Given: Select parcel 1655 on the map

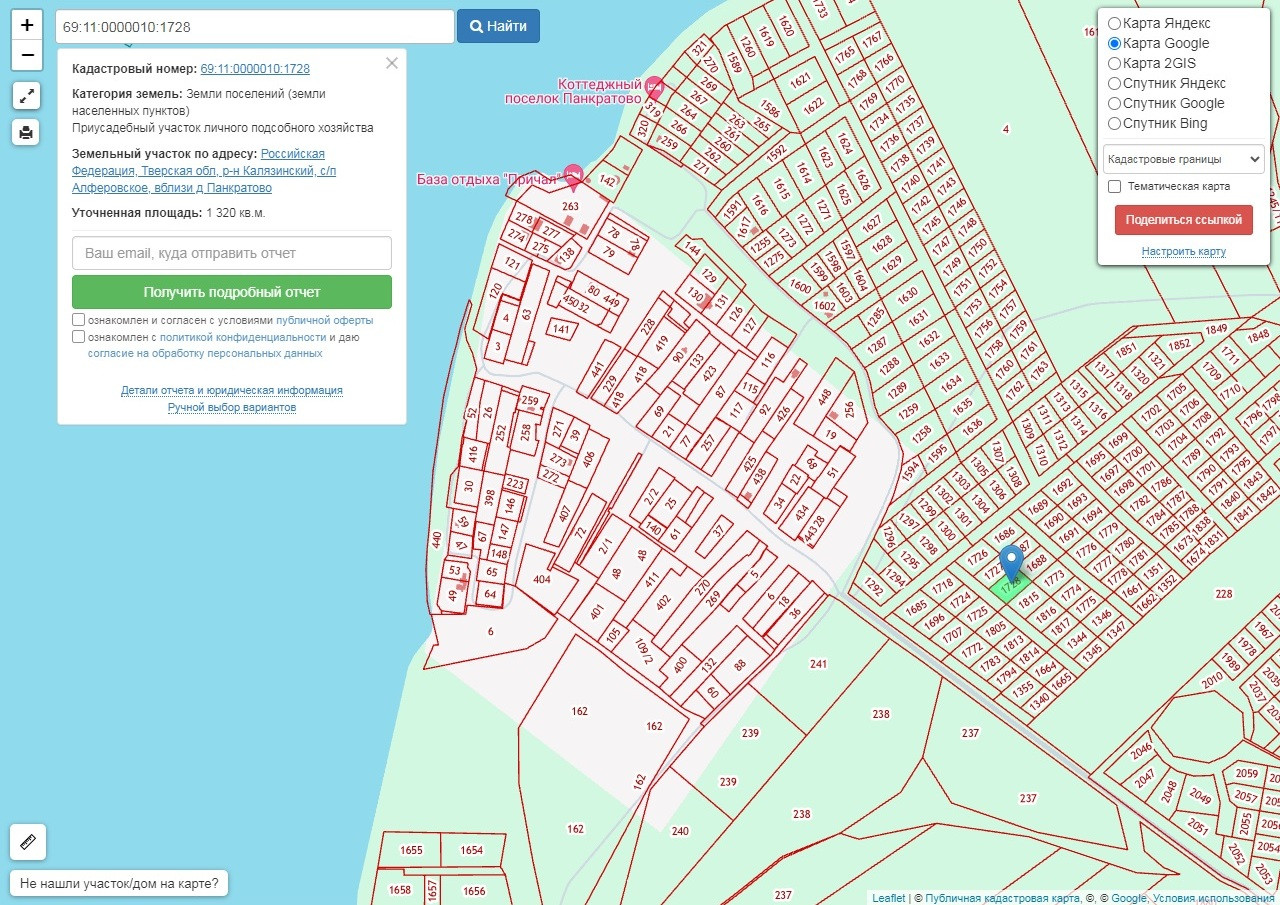Looking at the screenshot, I should pos(411,851).
